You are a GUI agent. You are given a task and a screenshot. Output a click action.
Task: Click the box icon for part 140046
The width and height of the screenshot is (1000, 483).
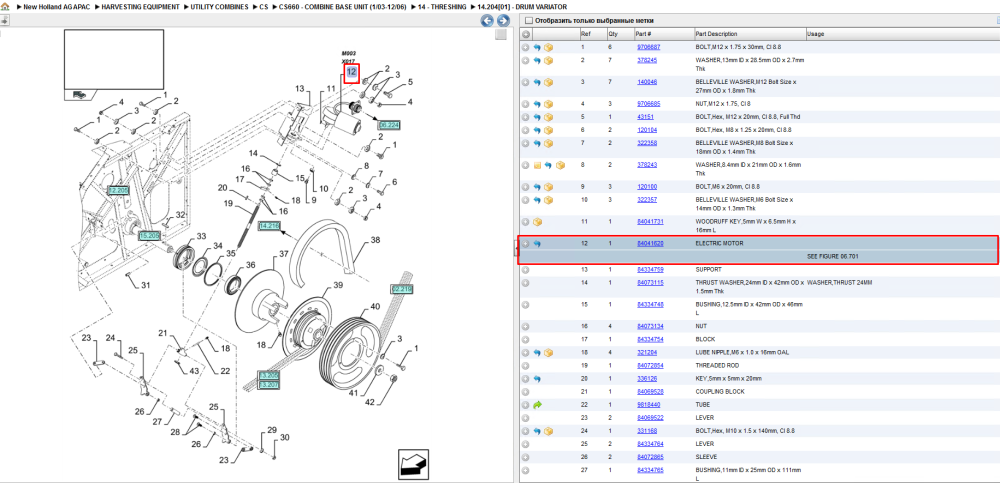(548, 82)
